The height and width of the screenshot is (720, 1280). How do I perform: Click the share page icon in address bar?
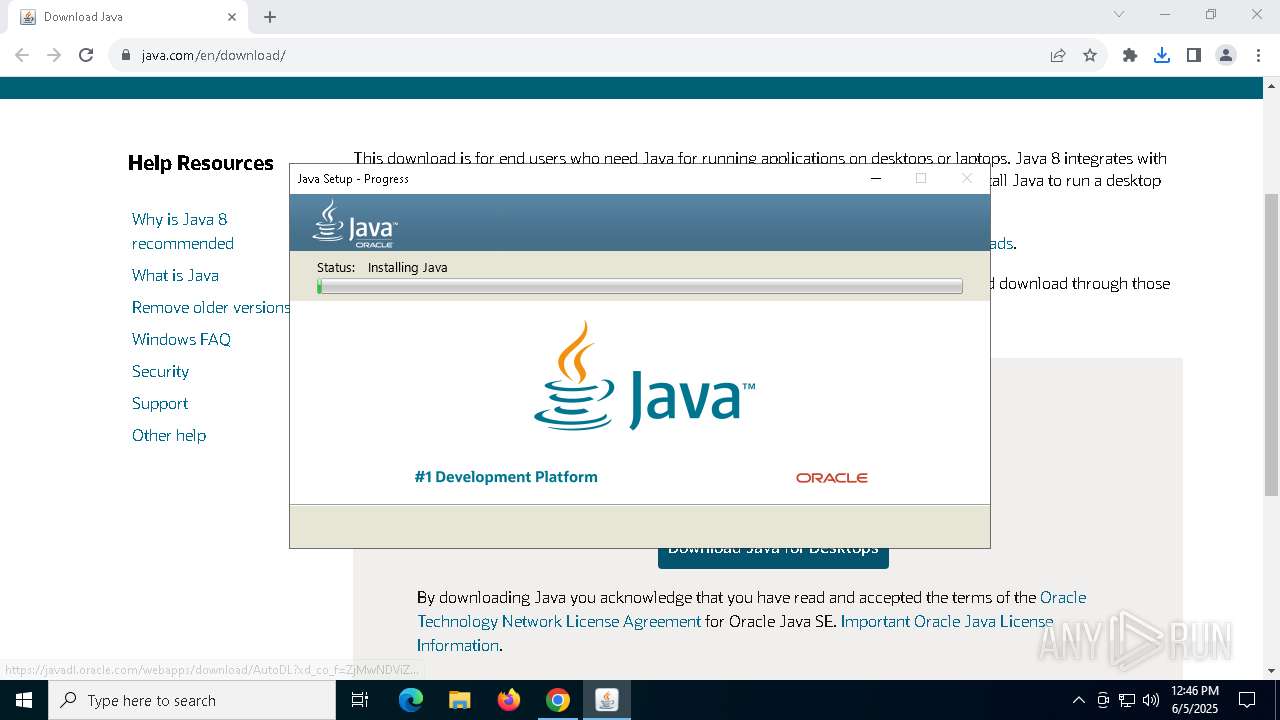1058,55
